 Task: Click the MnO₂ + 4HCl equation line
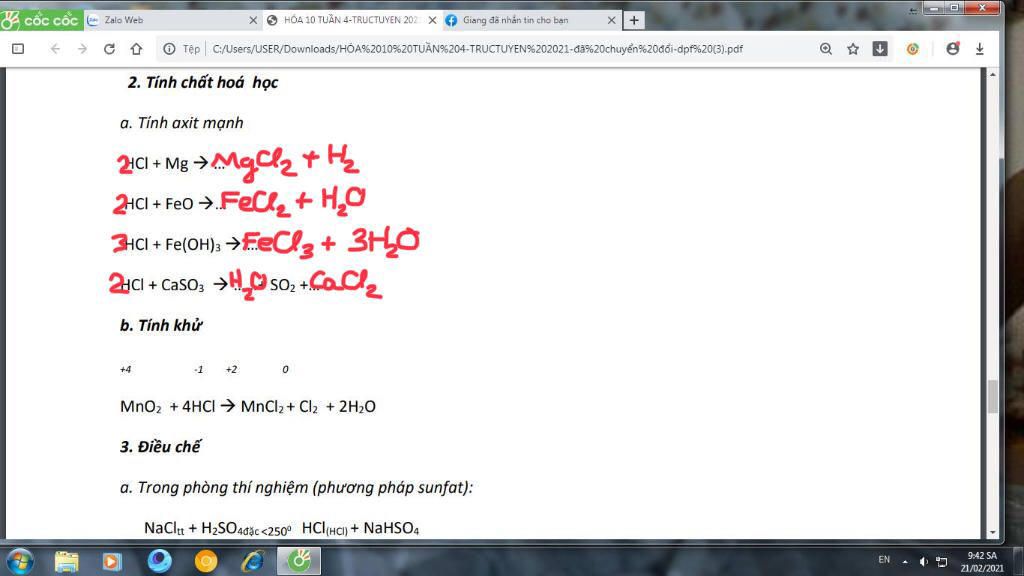248,406
